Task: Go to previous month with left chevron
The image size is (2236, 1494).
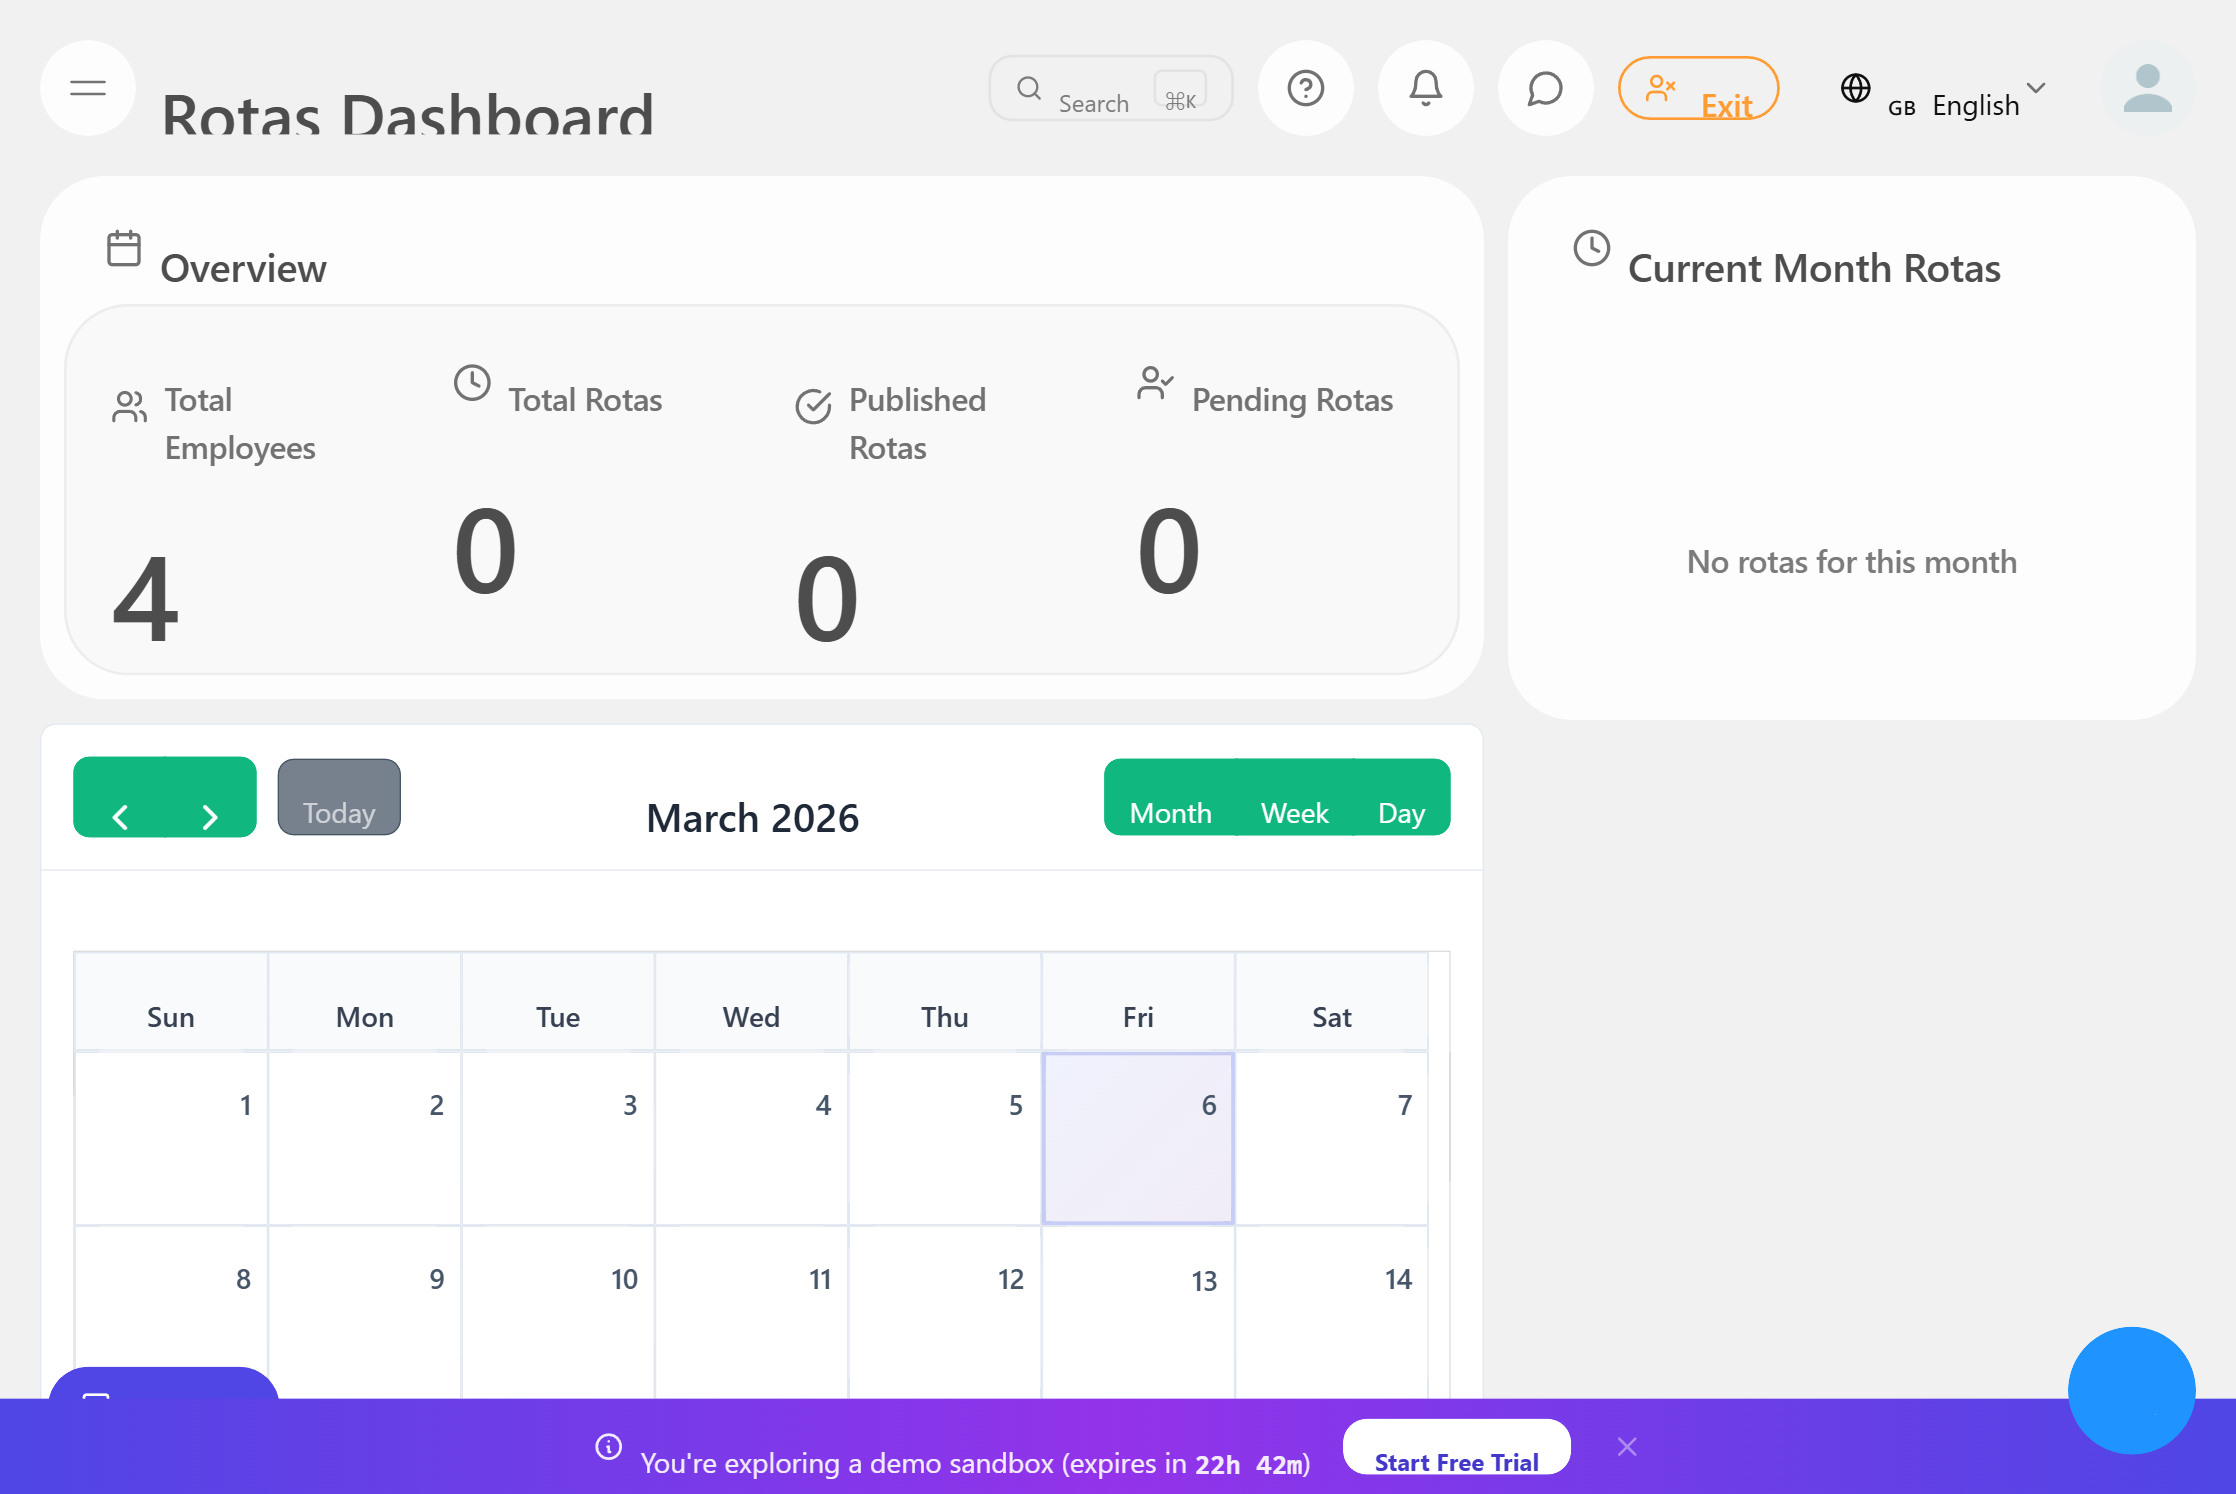Action: click(x=122, y=816)
